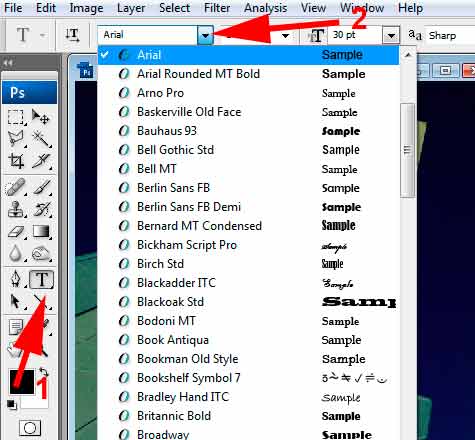Select the Clone Stamp tool
This screenshot has width=475, height=440.
click(16, 209)
